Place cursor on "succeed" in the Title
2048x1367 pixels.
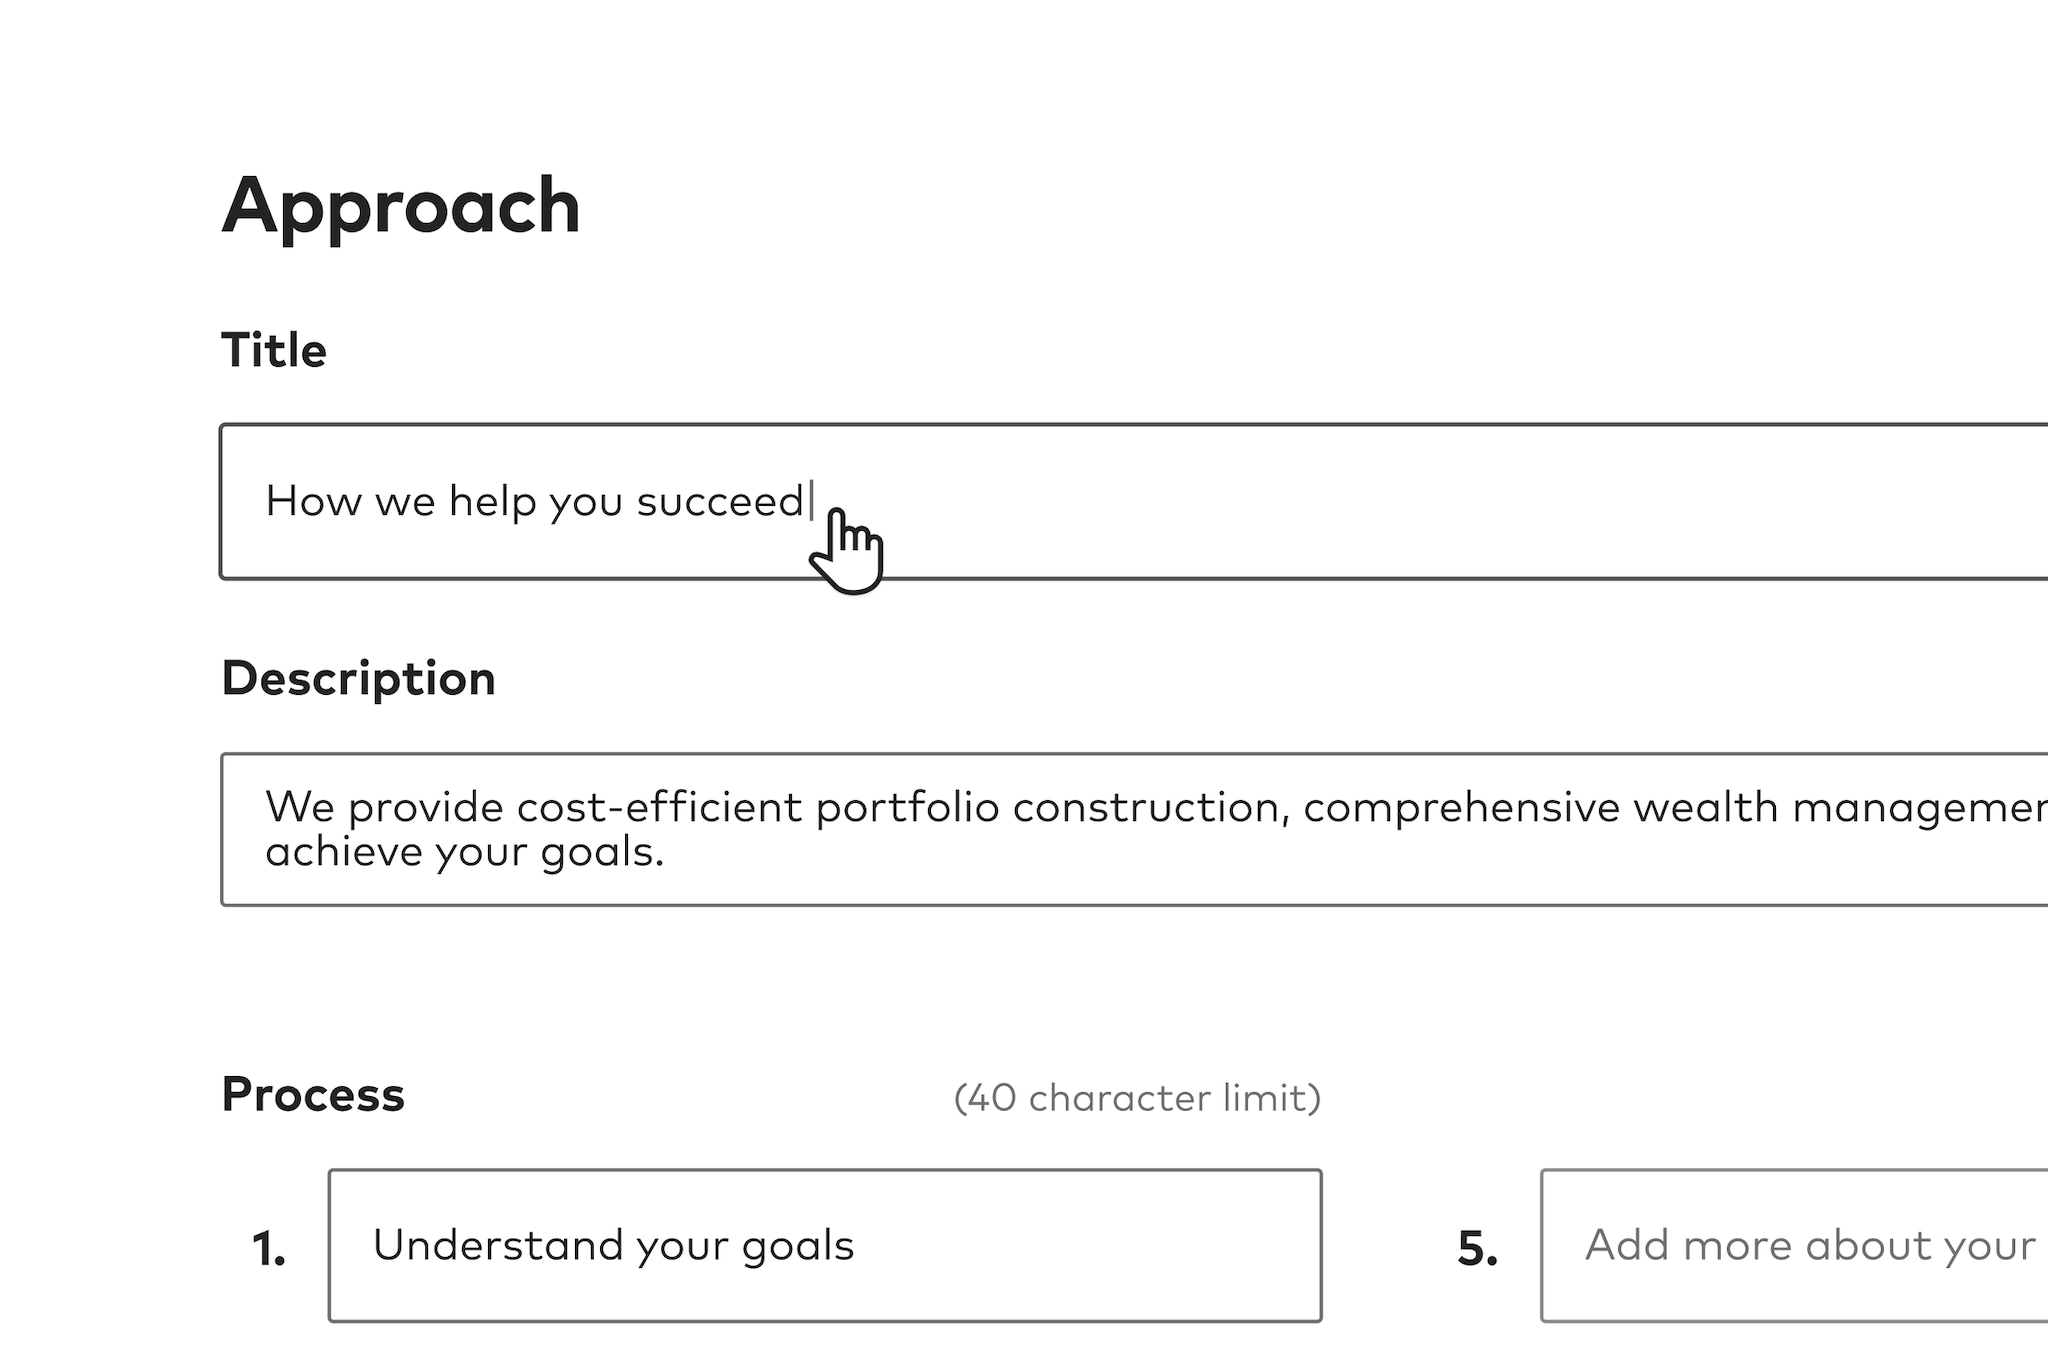click(720, 502)
